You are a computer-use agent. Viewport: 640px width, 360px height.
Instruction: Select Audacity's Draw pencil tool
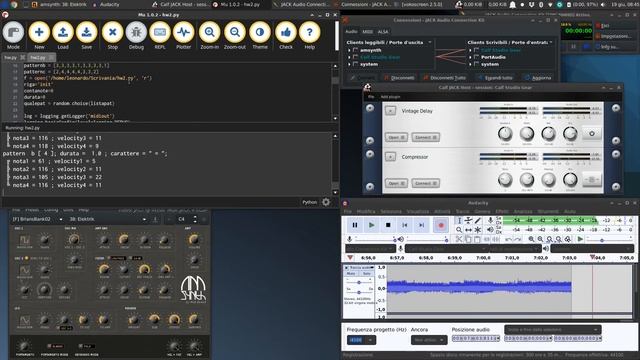[x=478, y=220]
